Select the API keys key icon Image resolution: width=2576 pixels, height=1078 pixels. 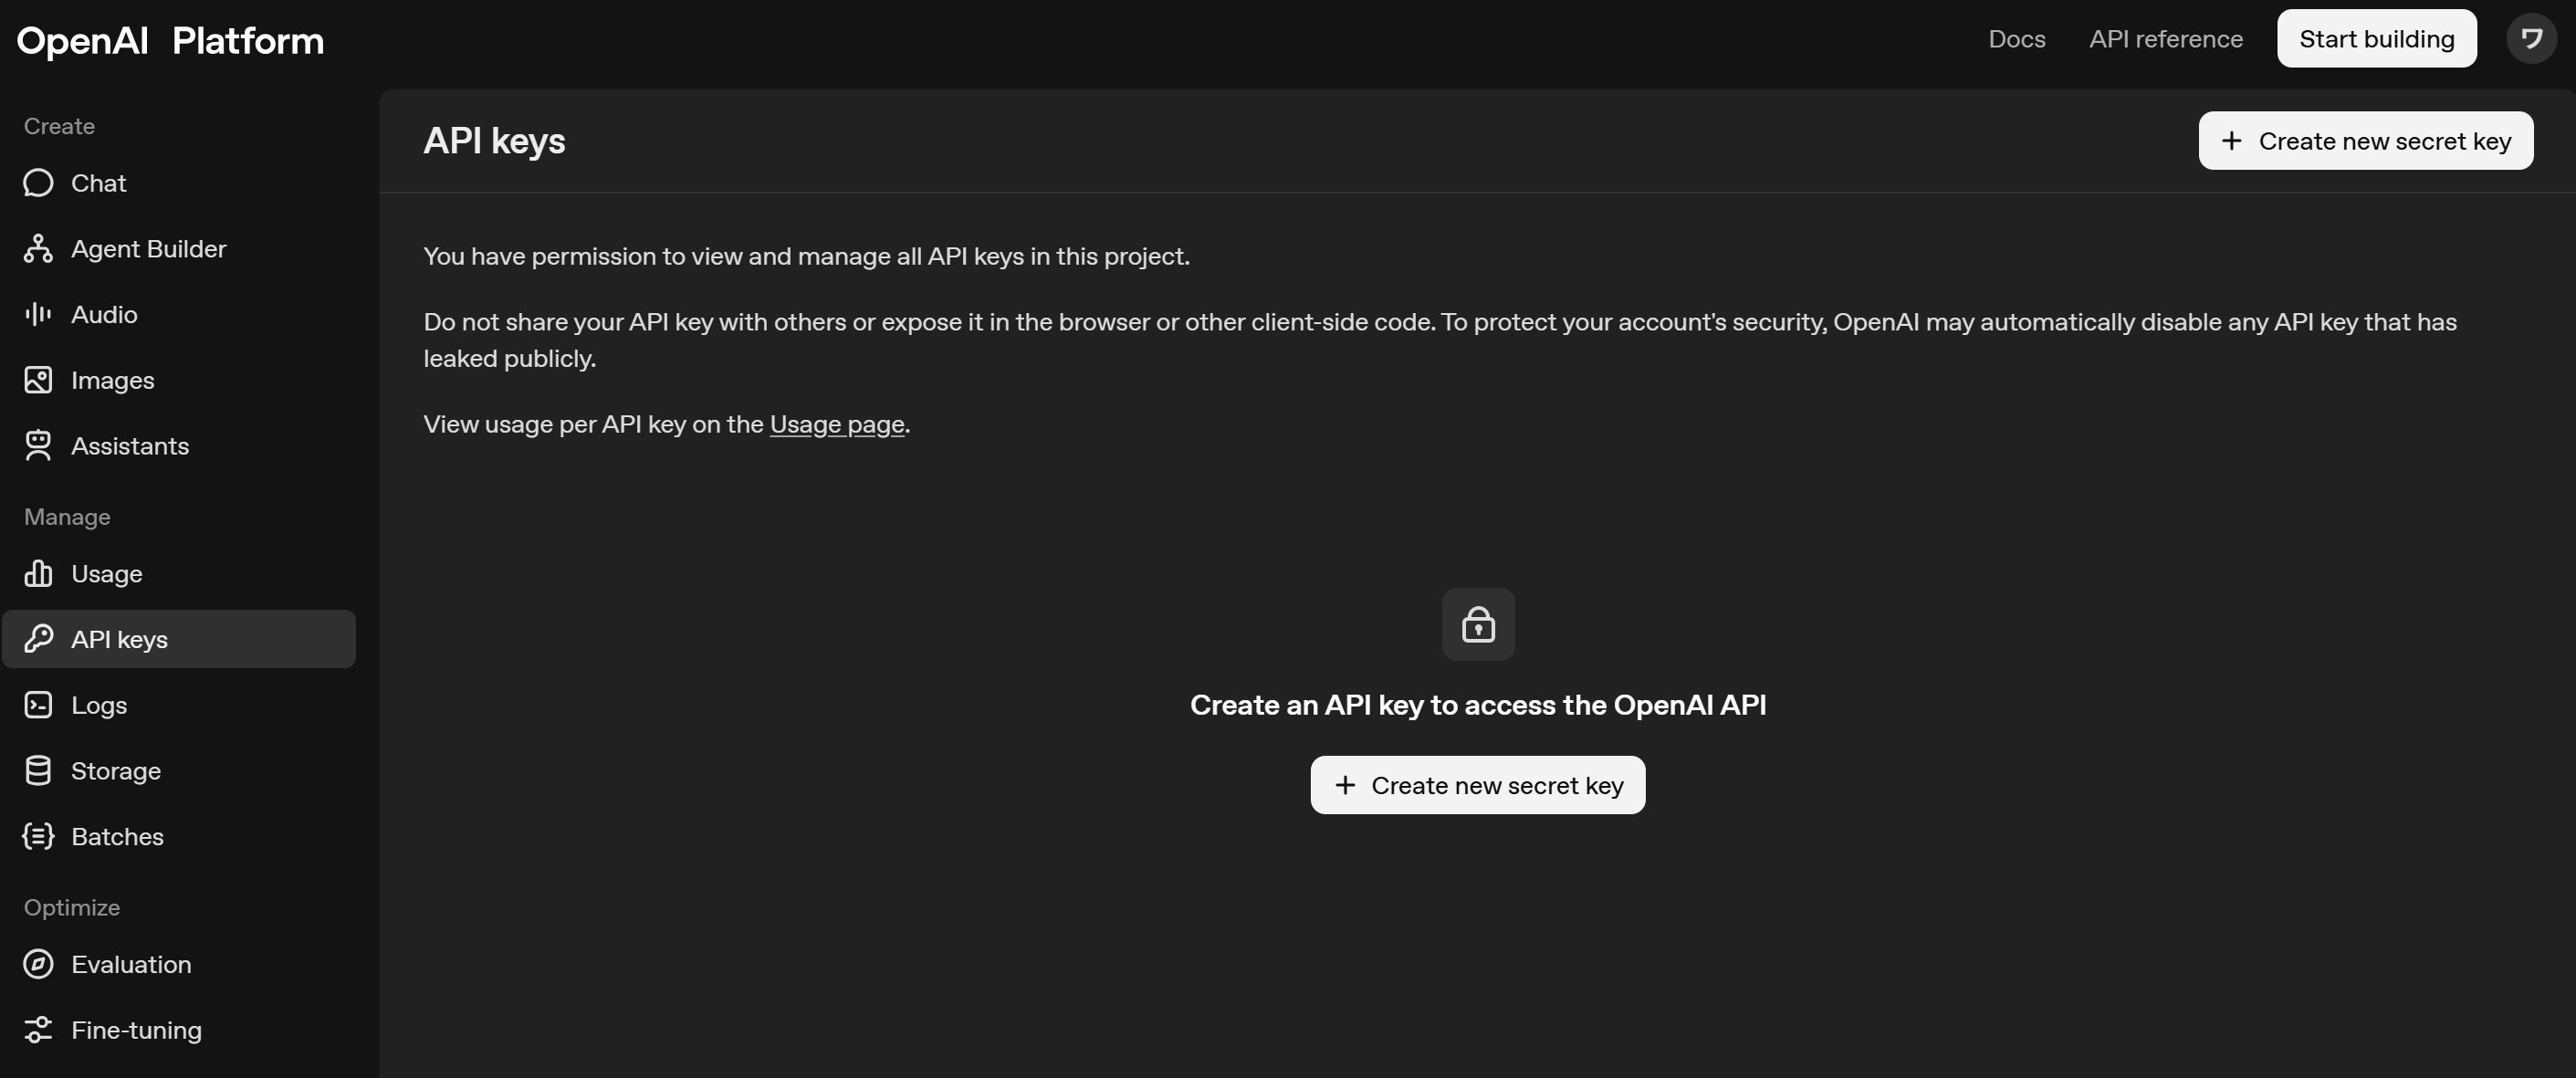pyautogui.click(x=38, y=639)
